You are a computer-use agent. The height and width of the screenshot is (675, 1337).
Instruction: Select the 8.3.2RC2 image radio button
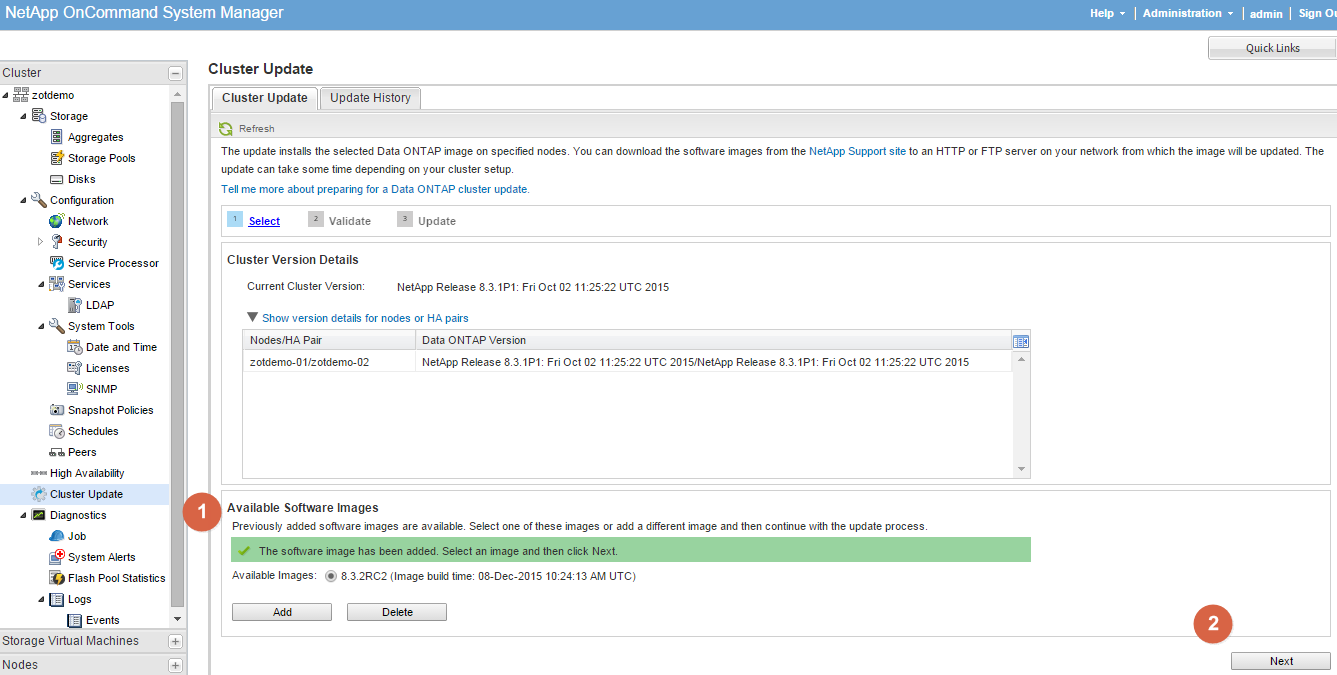tap(330, 576)
